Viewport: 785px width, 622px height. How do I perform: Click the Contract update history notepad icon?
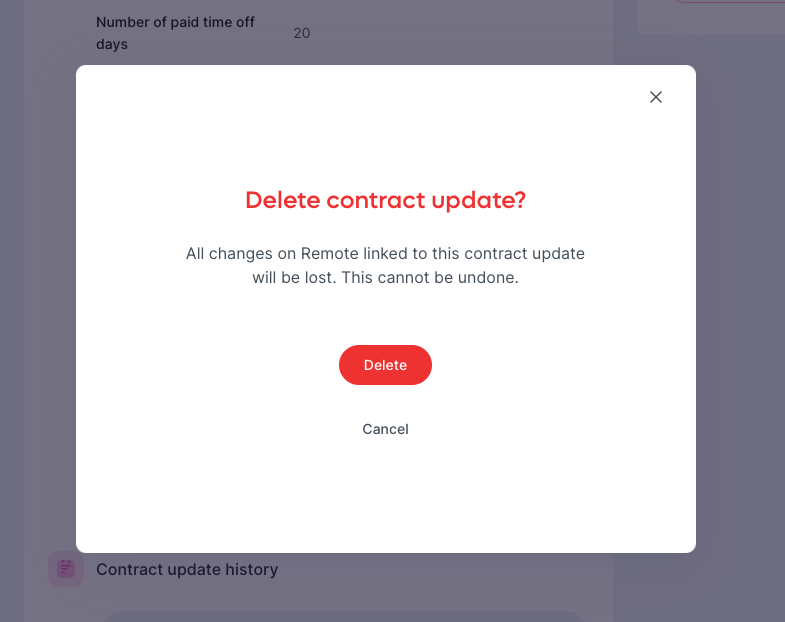click(66, 568)
